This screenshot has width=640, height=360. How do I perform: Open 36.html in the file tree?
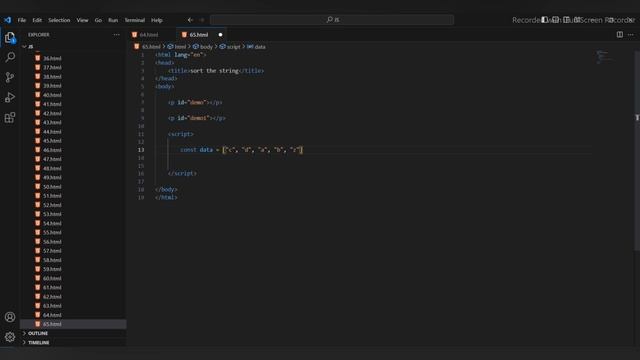[52, 58]
